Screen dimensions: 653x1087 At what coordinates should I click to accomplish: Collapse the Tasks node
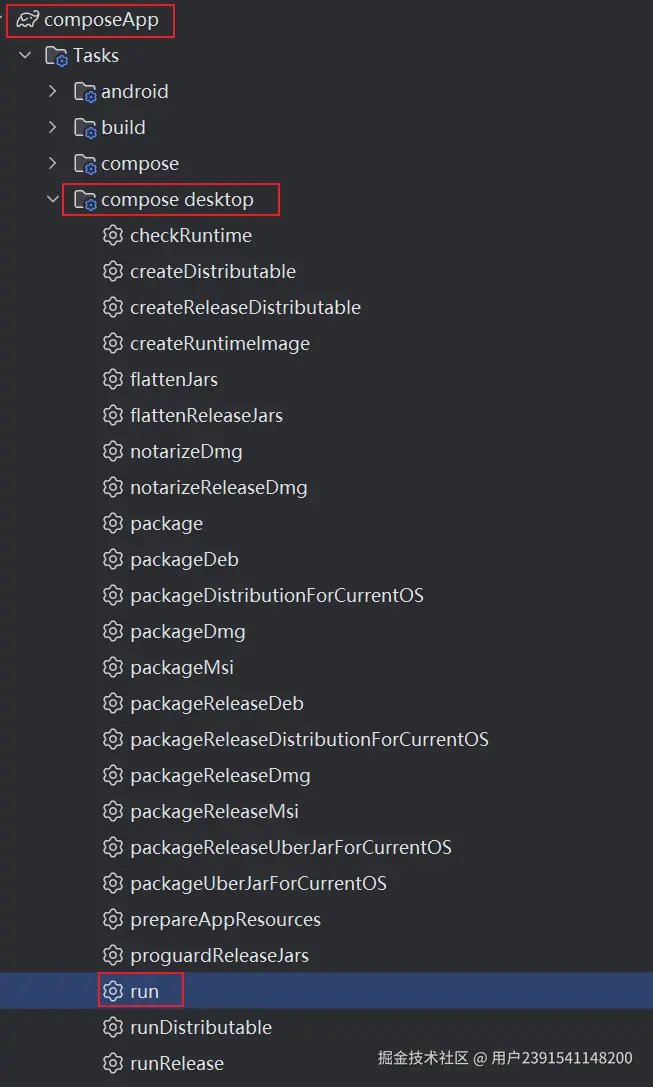[25, 56]
